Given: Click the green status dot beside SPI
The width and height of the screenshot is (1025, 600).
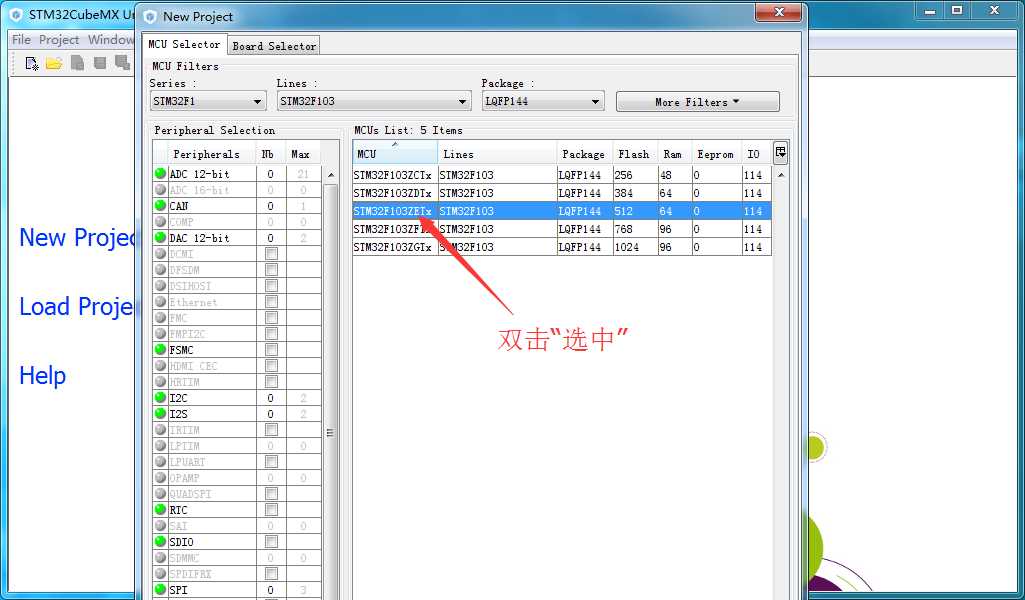Looking at the screenshot, I should (x=160, y=590).
